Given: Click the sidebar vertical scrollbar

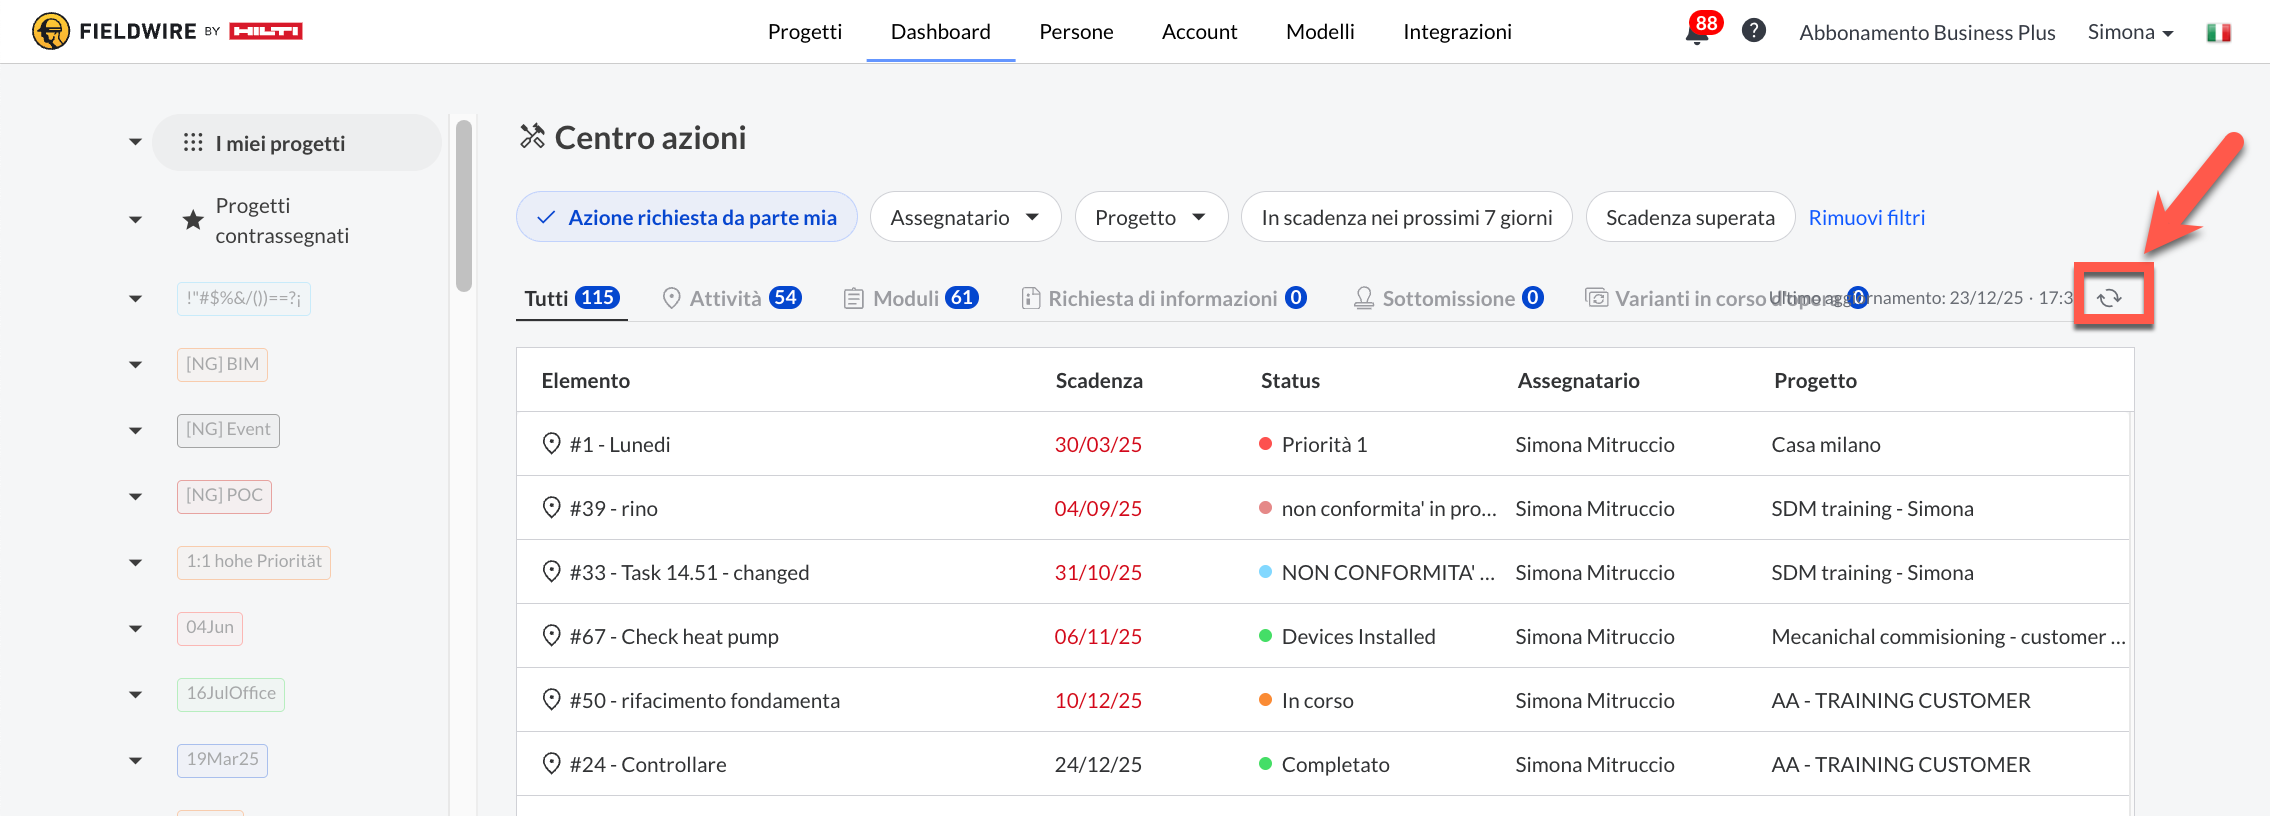Looking at the screenshot, I should (463, 206).
